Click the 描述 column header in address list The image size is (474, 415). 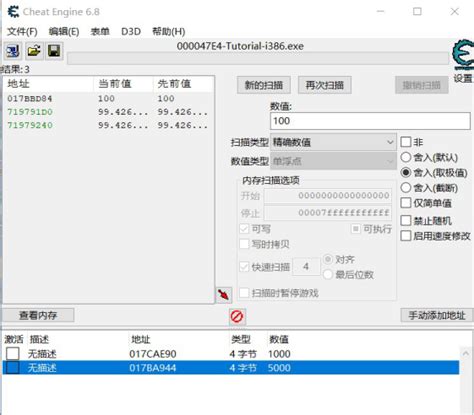point(39,339)
